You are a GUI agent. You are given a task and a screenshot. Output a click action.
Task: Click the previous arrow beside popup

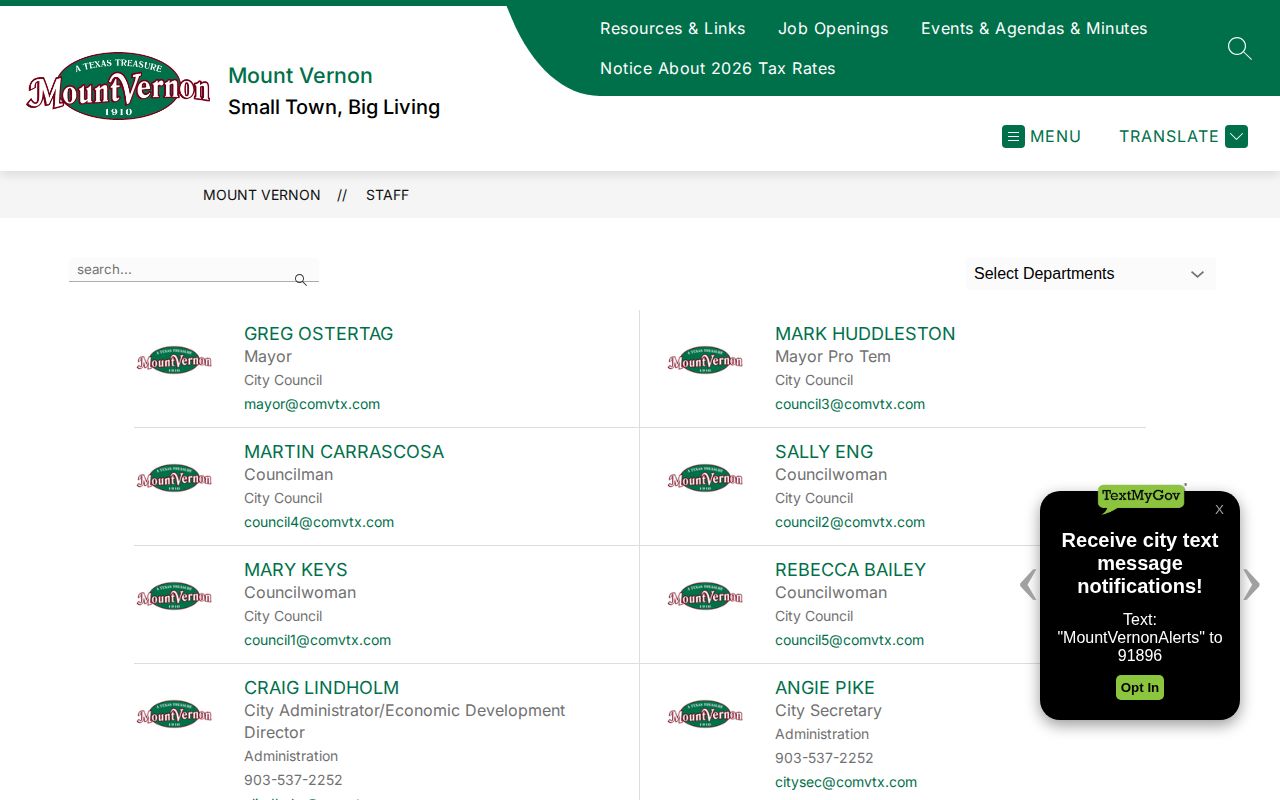[1028, 584]
